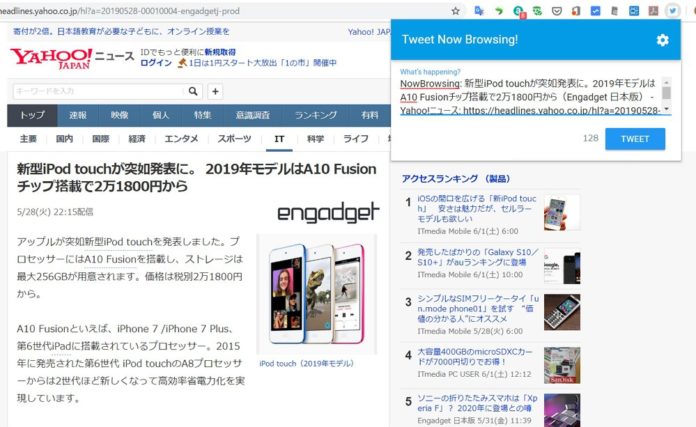Image resolution: width=696 pixels, height=427 pixels.
Task: Select the スポーツ category
Action: pos(234,139)
